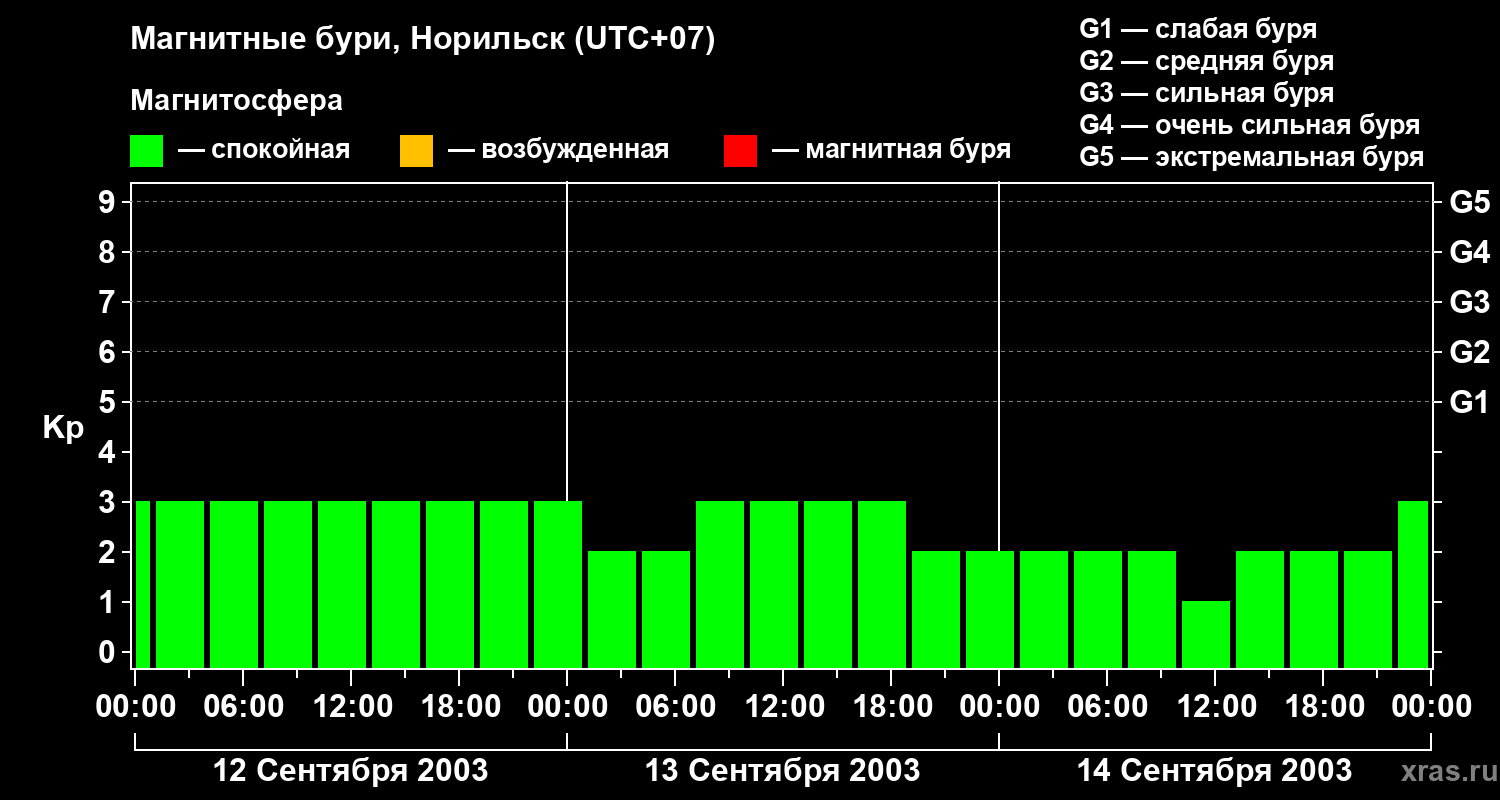Click the date label '13 Сентября 2003'
The height and width of the screenshot is (800, 1500).
click(783, 771)
